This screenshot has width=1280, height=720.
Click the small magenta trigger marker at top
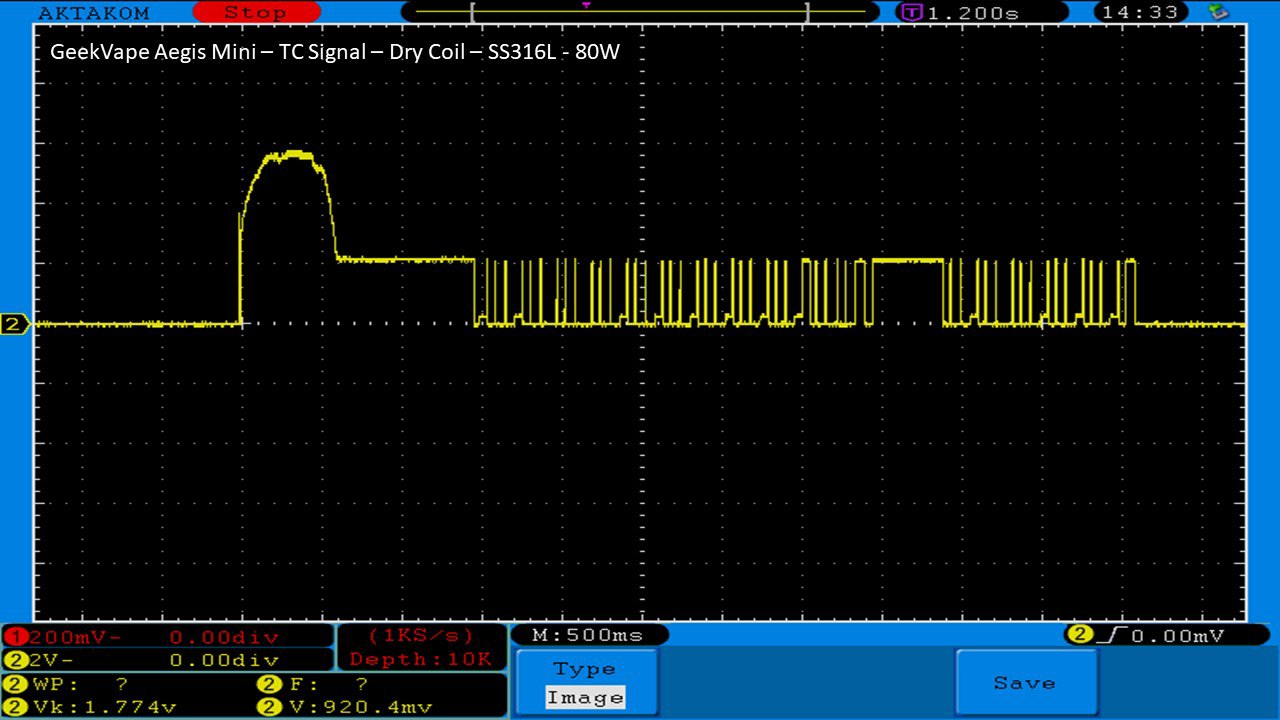coord(585,6)
